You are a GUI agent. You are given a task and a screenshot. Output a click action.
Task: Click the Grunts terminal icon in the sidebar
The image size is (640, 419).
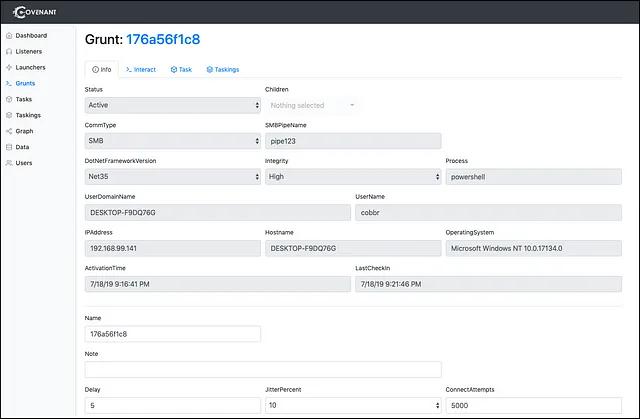click(x=9, y=83)
